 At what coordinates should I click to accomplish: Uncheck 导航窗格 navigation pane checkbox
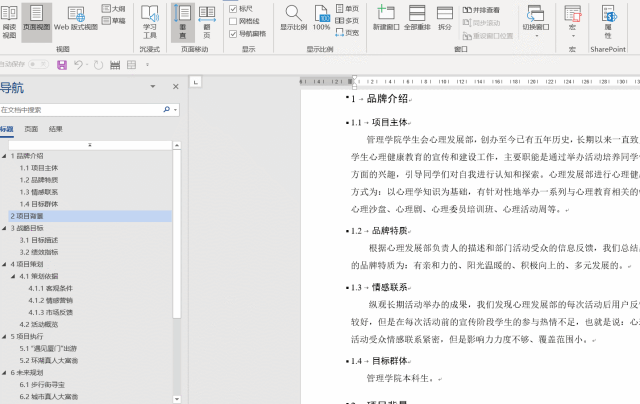(x=233, y=34)
